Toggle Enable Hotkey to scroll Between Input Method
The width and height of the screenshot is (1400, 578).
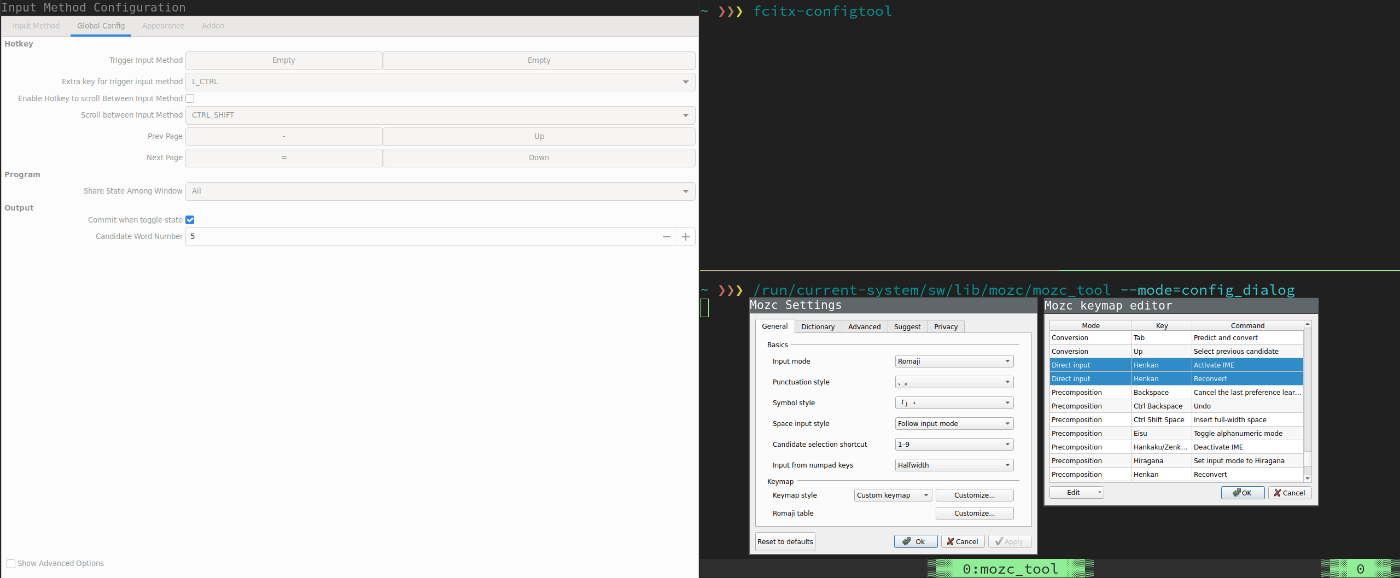[190, 99]
